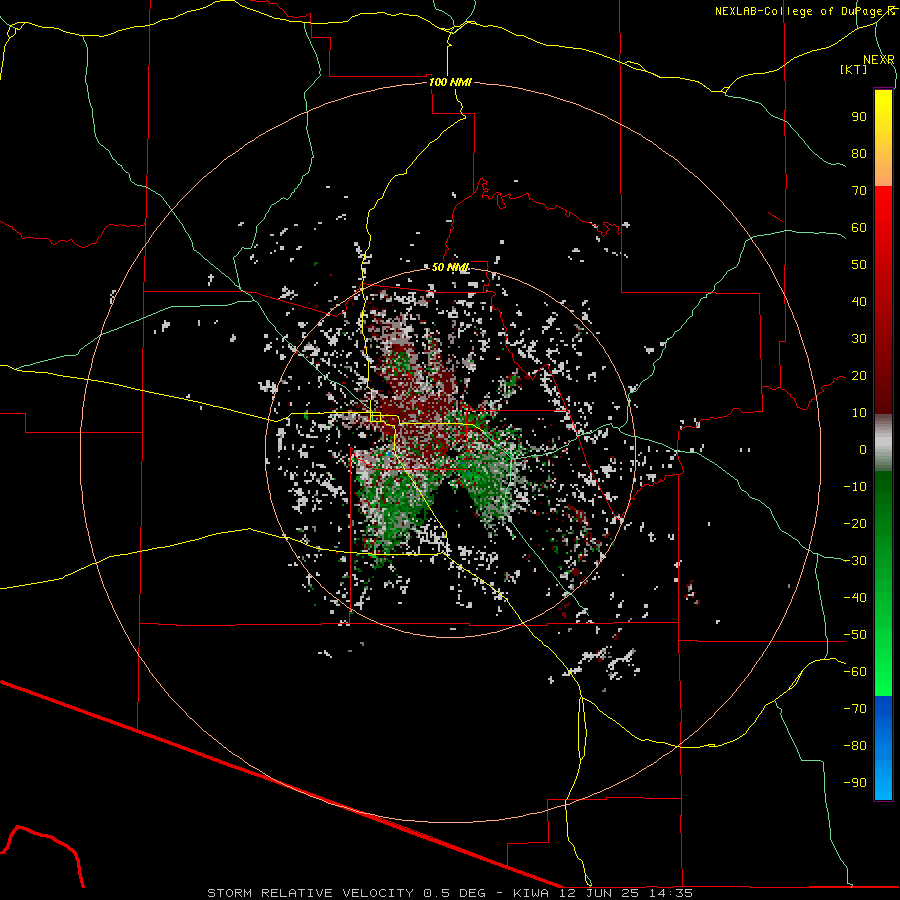Click the 30 value on the velocity scale
Viewport: 900px width, 900px height.
859,339
